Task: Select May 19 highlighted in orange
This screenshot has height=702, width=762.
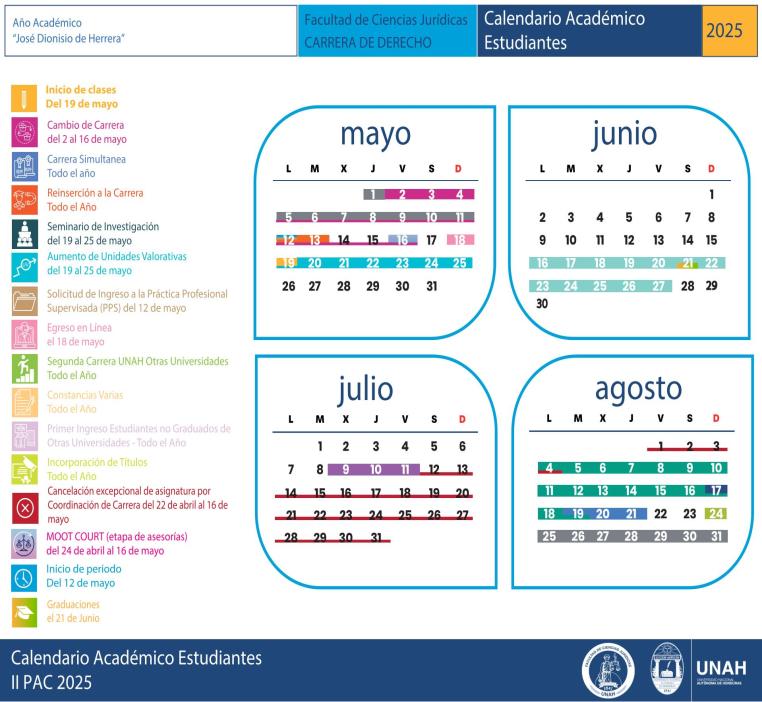Action: 289,263
